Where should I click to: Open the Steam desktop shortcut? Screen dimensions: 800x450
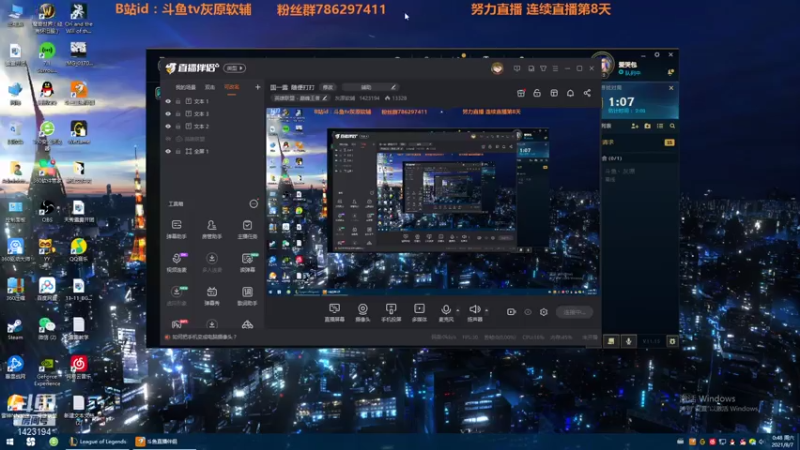click(15, 329)
